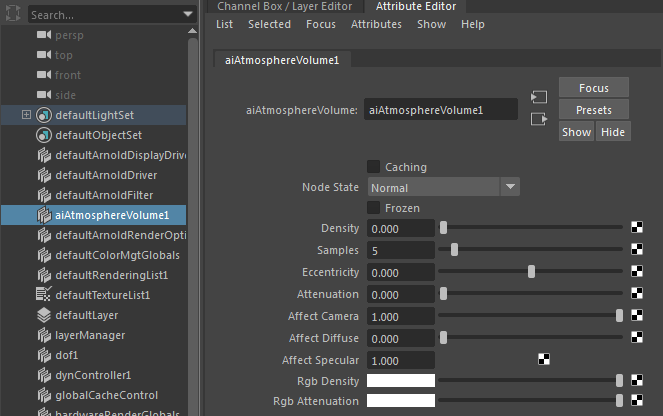
Task: Click the Eccentricity map checker icon
Action: click(637, 271)
